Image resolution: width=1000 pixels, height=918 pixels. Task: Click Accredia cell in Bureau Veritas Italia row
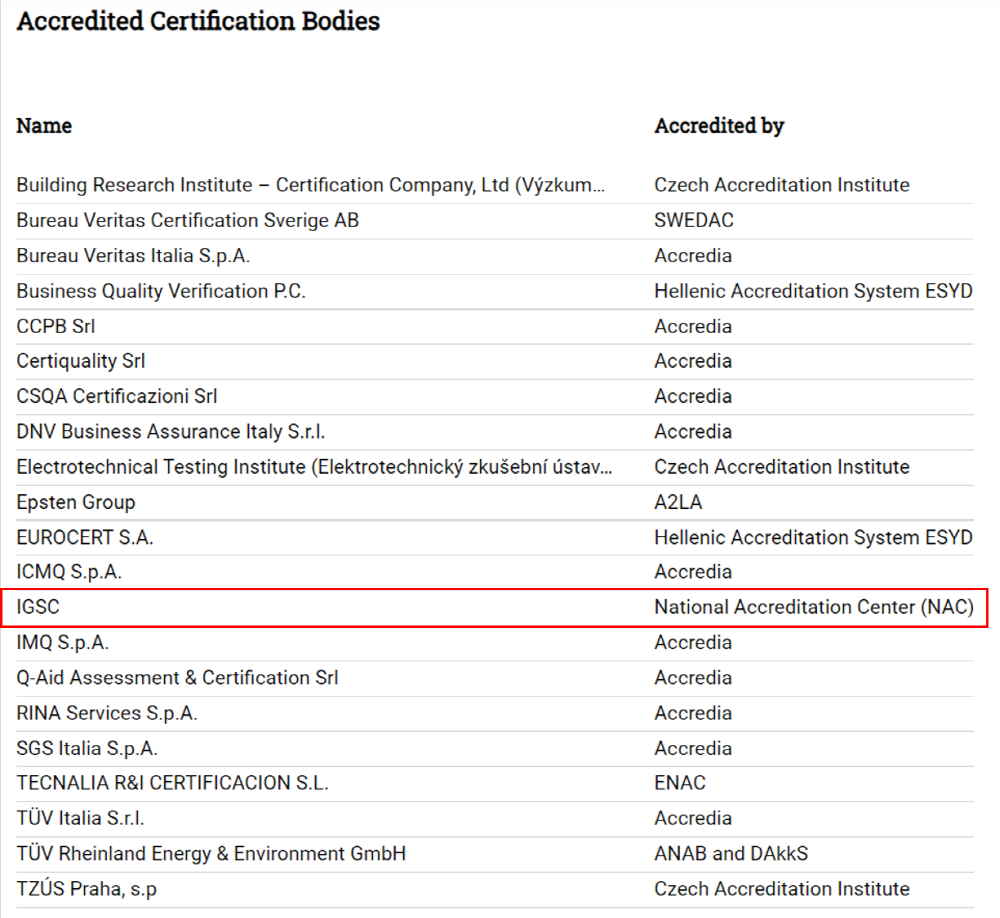(693, 256)
